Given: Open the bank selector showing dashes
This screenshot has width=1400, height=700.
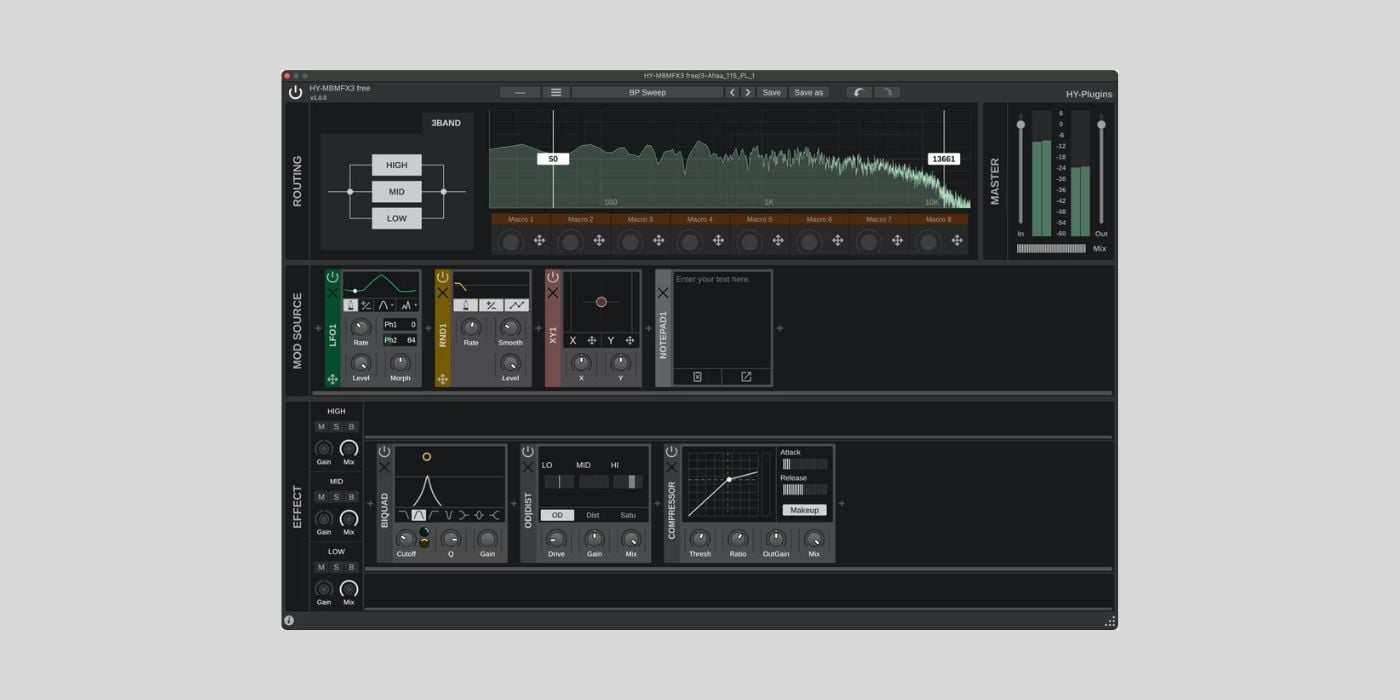Looking at the screenshot, I should click(x=520, y=92).
